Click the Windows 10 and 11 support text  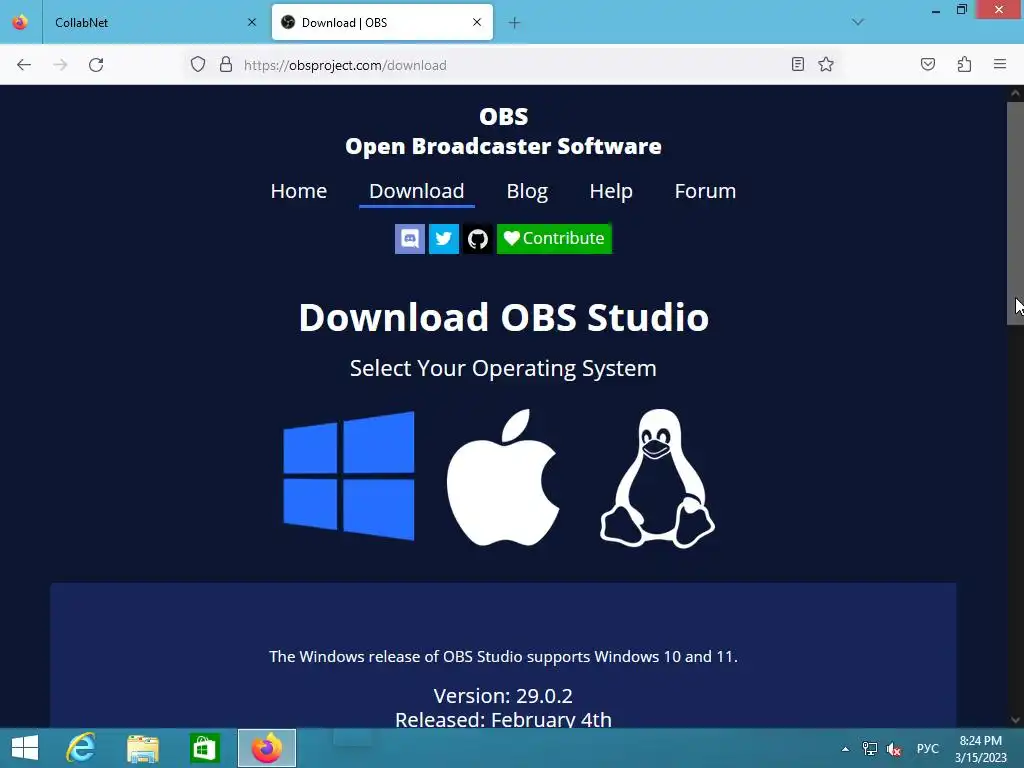503,656
